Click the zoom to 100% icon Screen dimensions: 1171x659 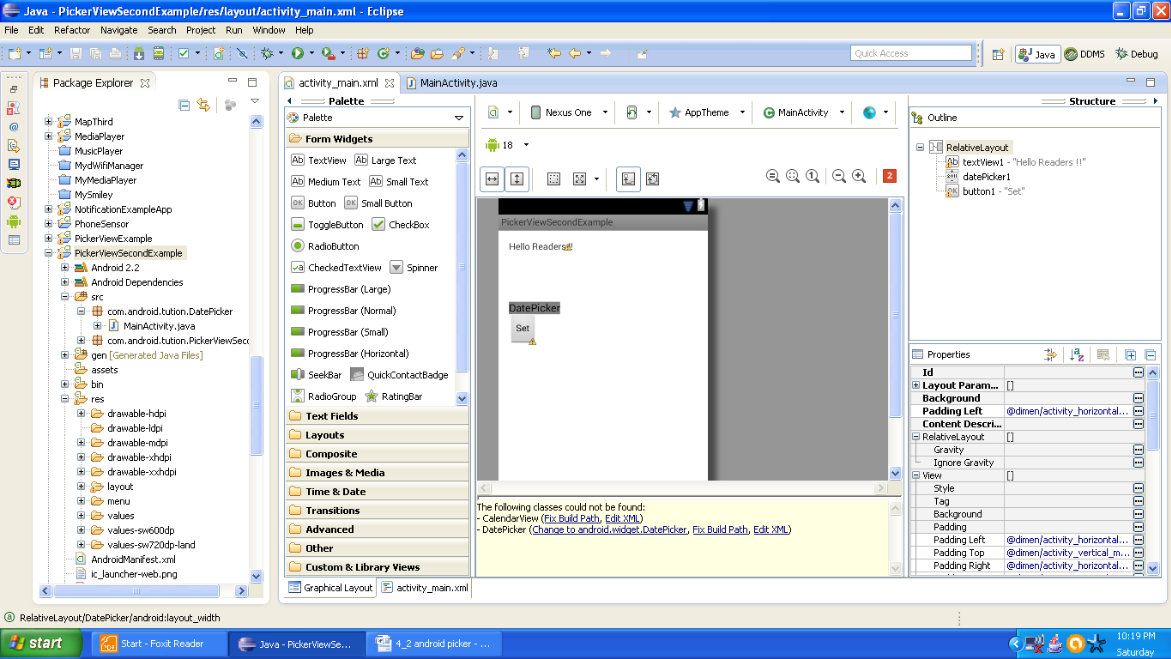tap(813, 176)
